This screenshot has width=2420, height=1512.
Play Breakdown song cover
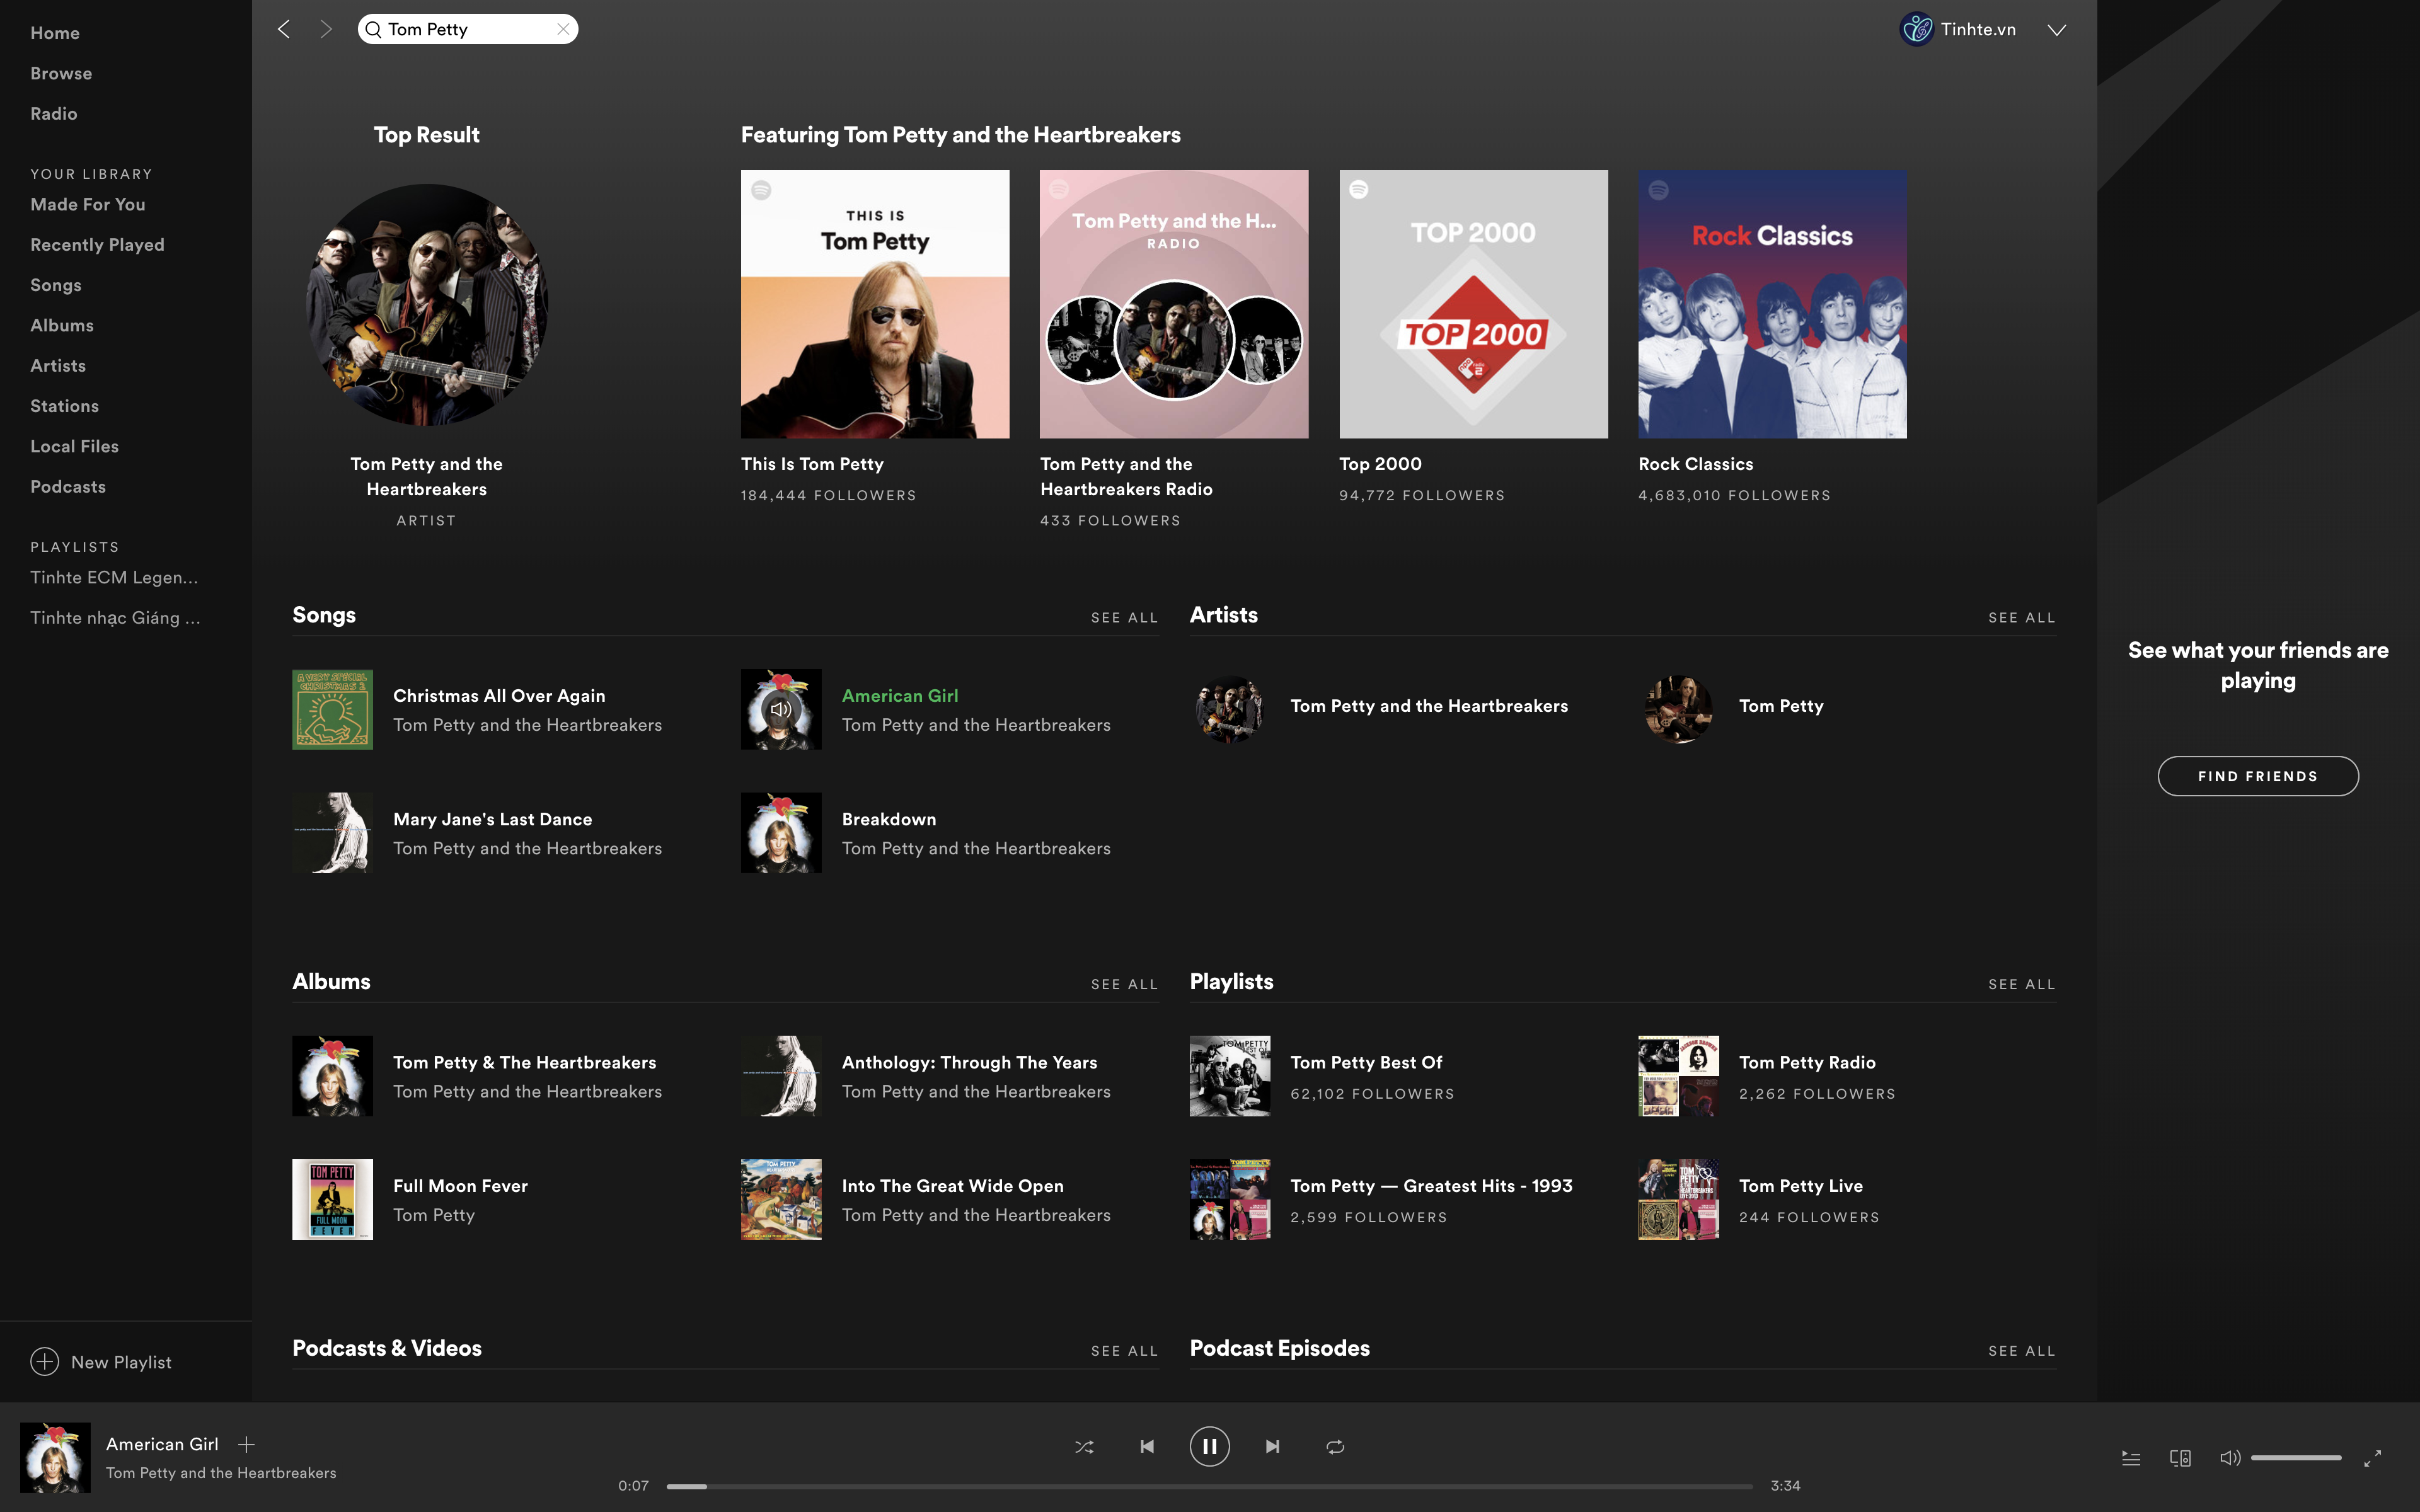781,833
